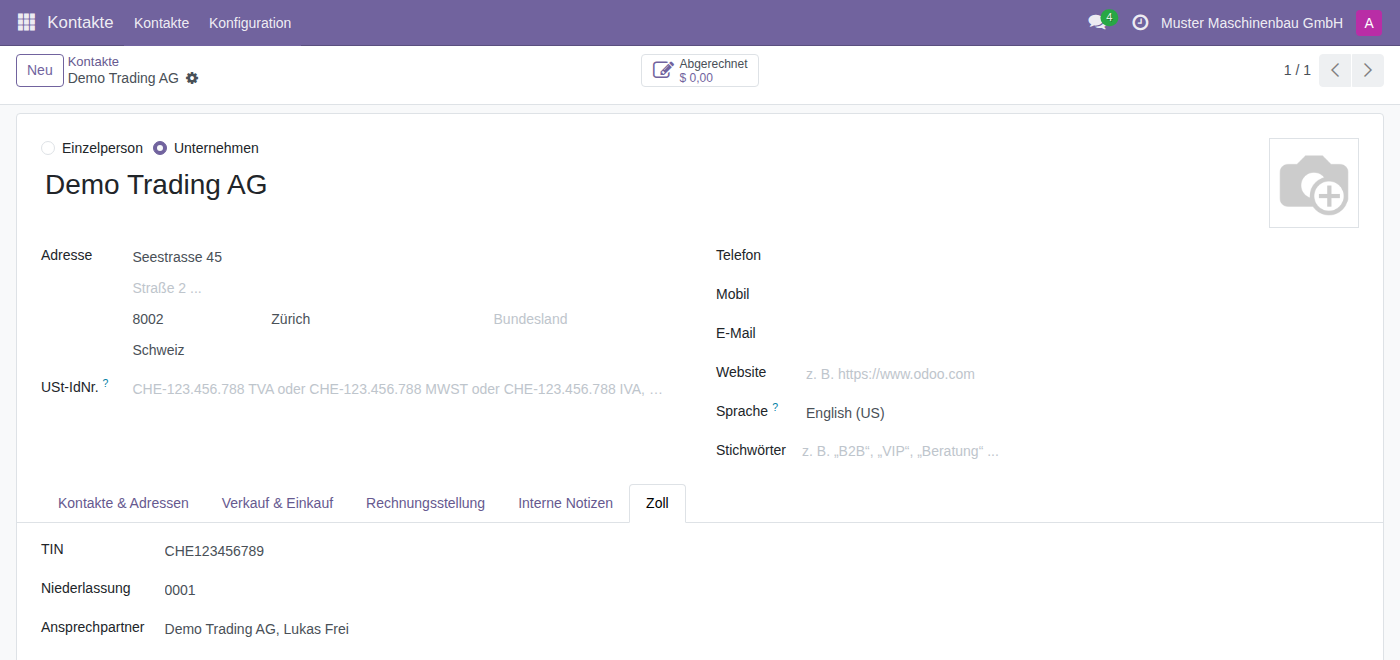Screen dimensions: 1400x660
Task: Switch to the Verkauf & Einkauf tab
Action: (277, 503)
